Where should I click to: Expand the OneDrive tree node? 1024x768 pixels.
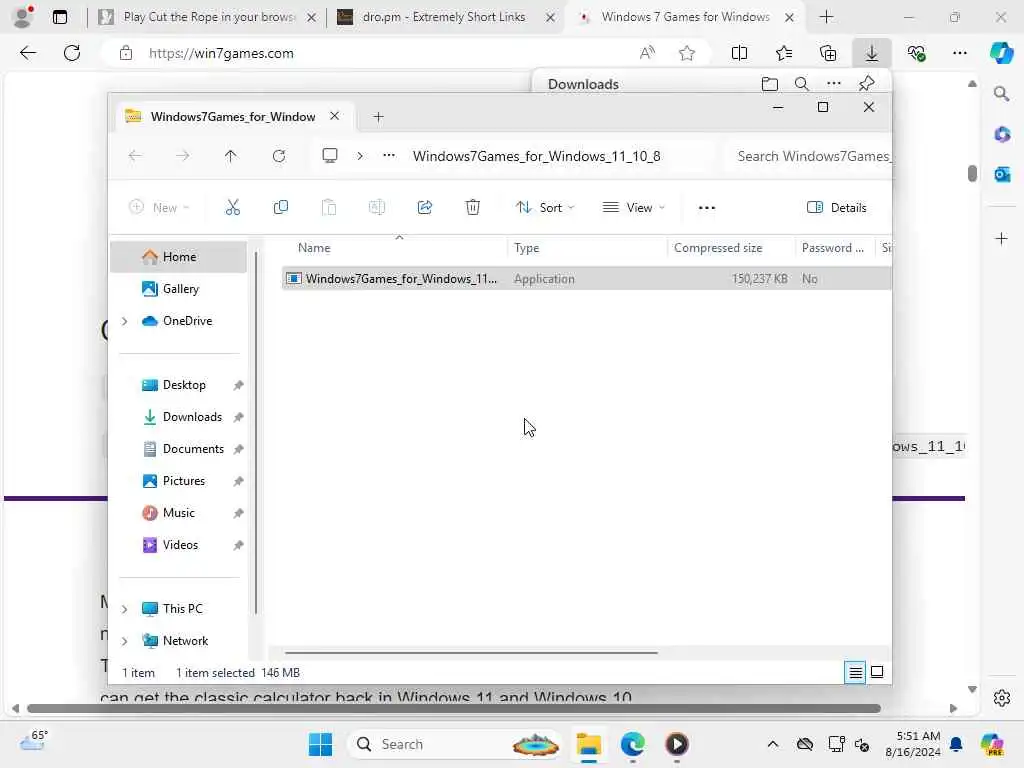coord(124,321)
